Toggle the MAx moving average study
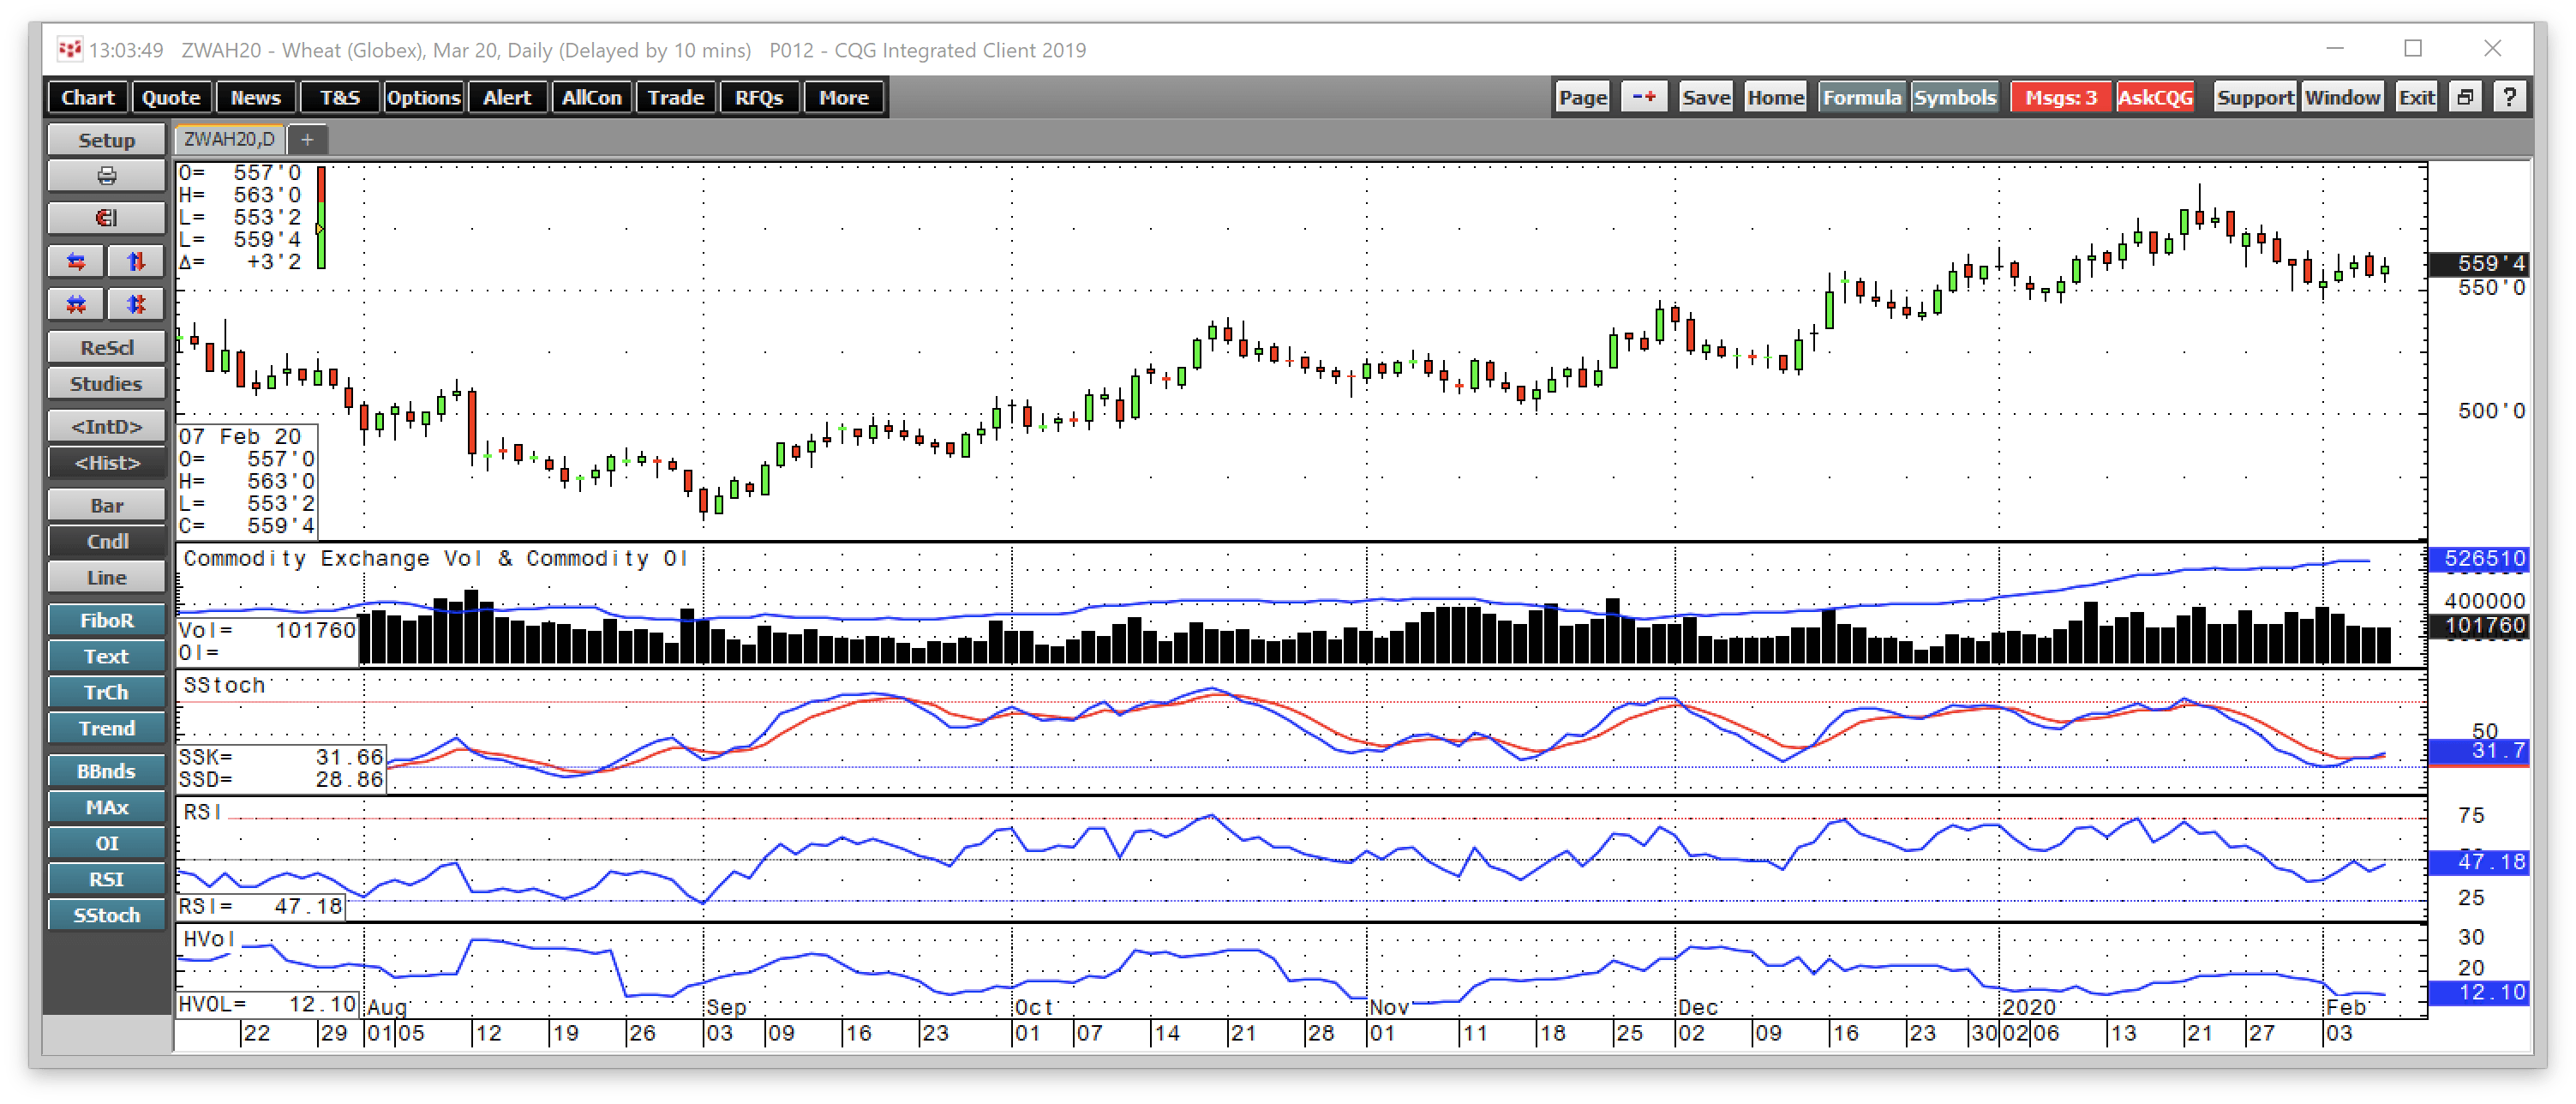 106,808
